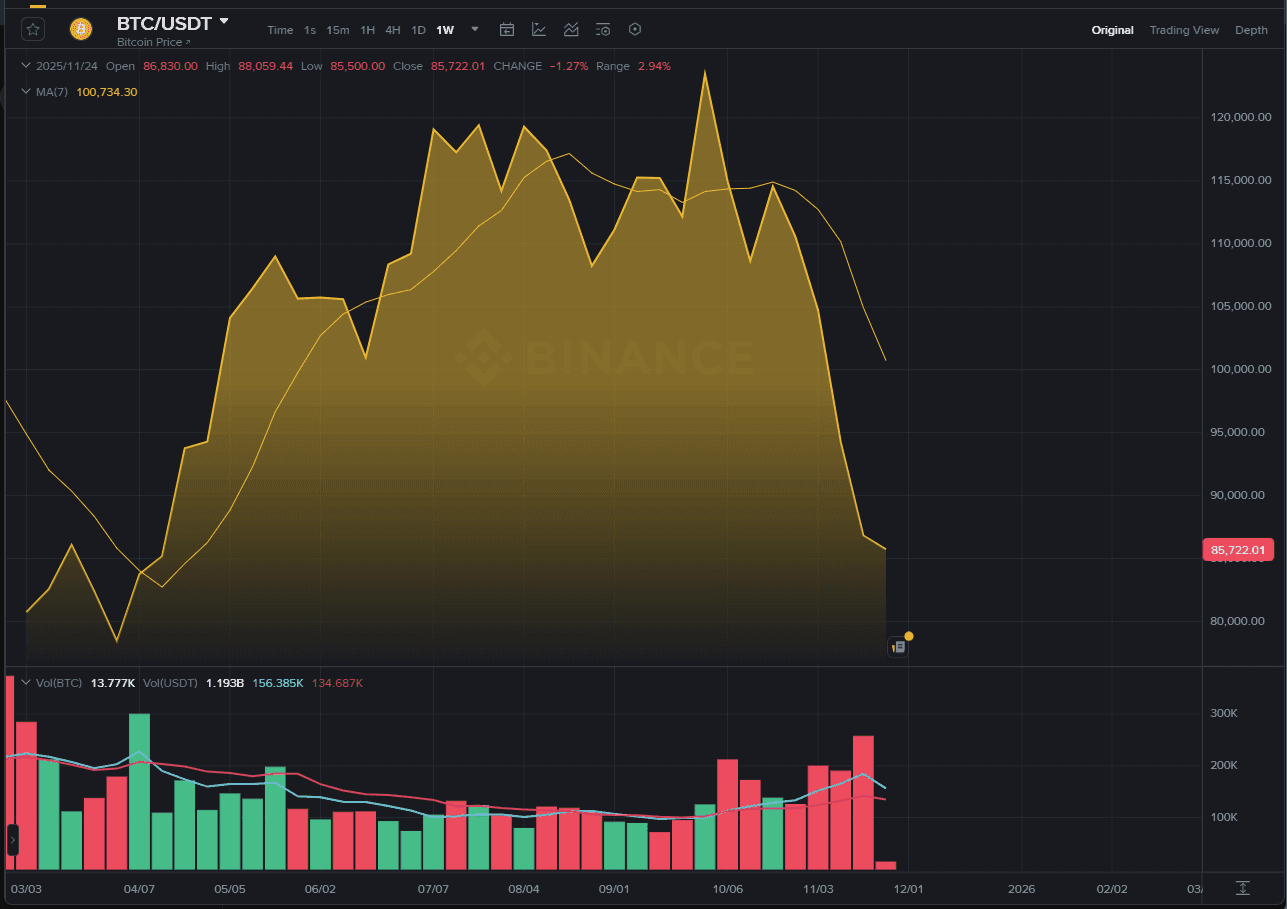Open the date range calendar picker
The image size is (1287, 909).
(507, 29)
